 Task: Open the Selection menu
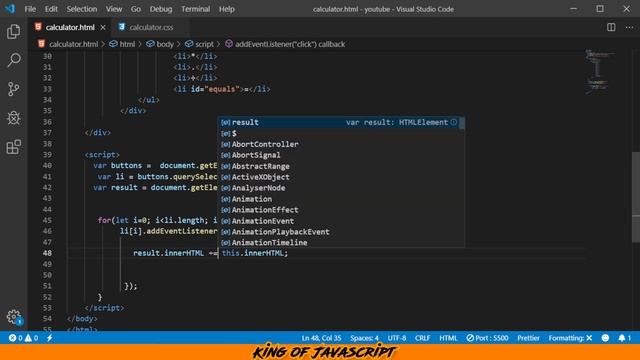click(82, 9)
